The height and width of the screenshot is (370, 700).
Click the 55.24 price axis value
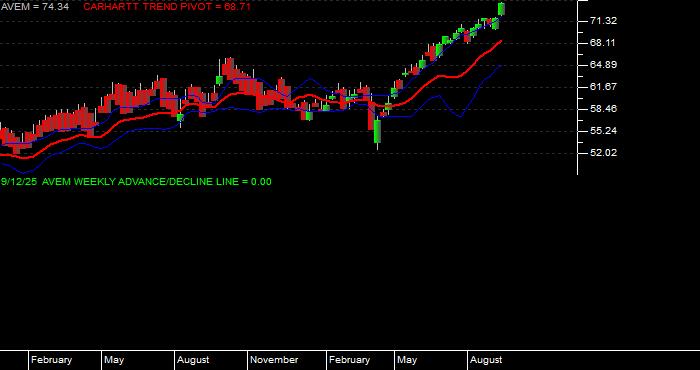coord(603,130)
